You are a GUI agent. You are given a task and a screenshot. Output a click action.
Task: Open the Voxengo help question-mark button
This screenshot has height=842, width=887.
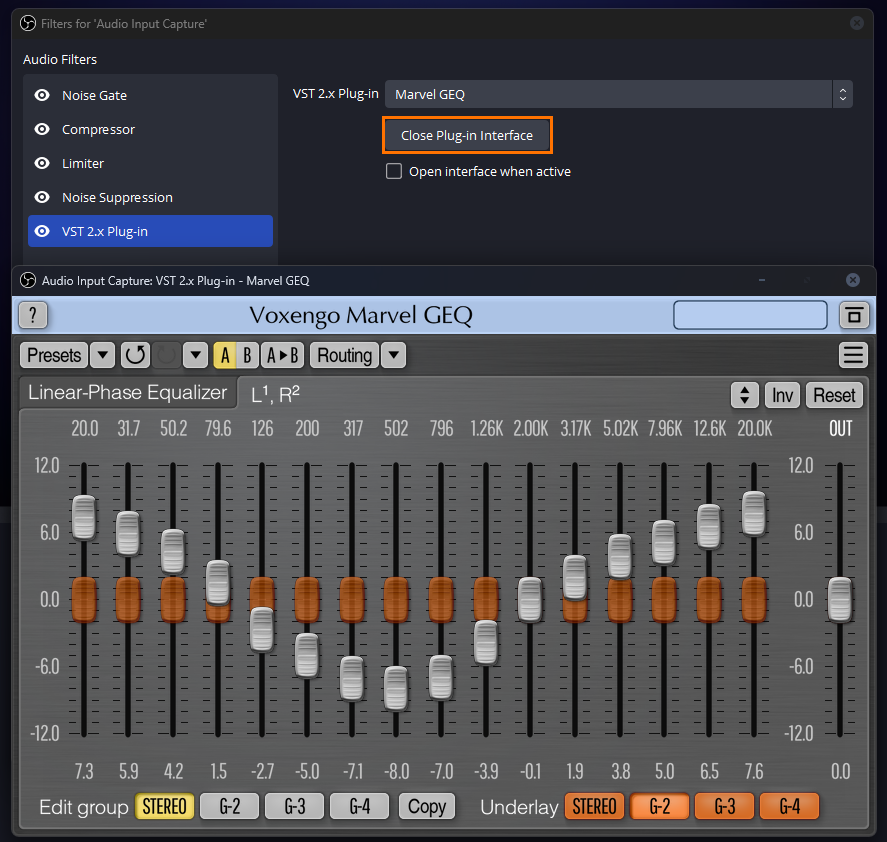coord(33,315)
